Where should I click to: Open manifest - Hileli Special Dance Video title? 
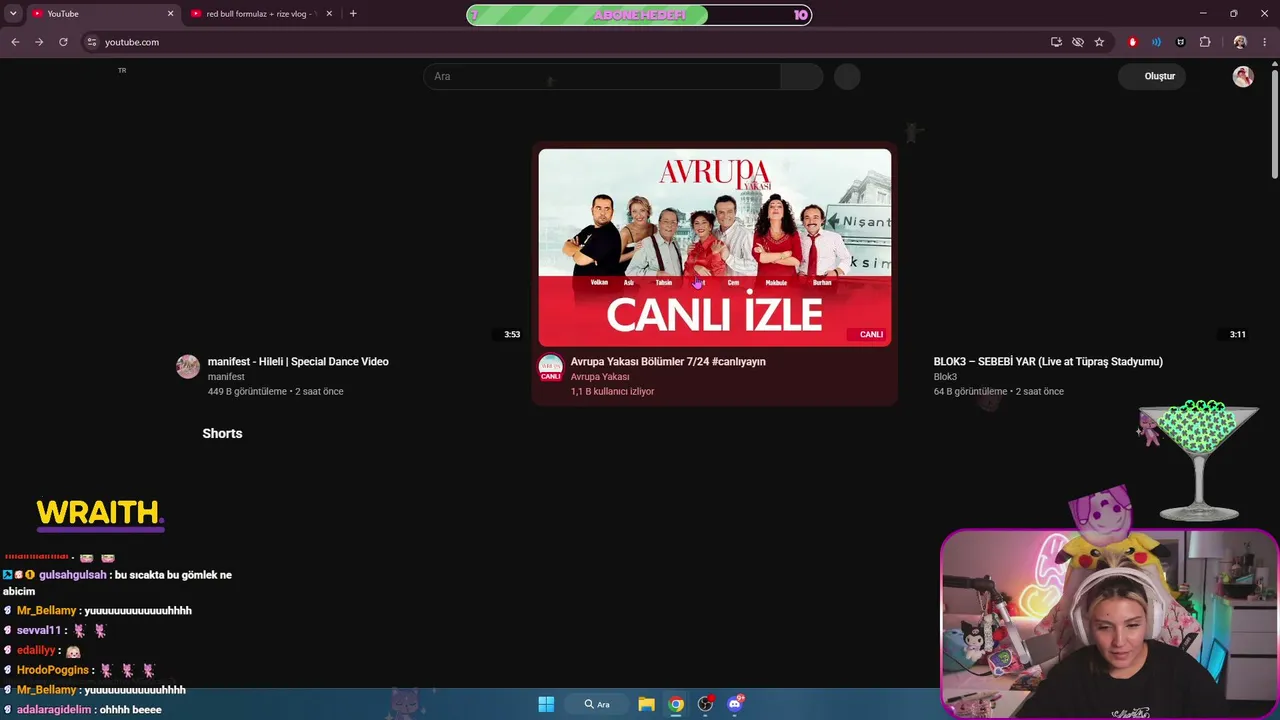pos(298,362)
